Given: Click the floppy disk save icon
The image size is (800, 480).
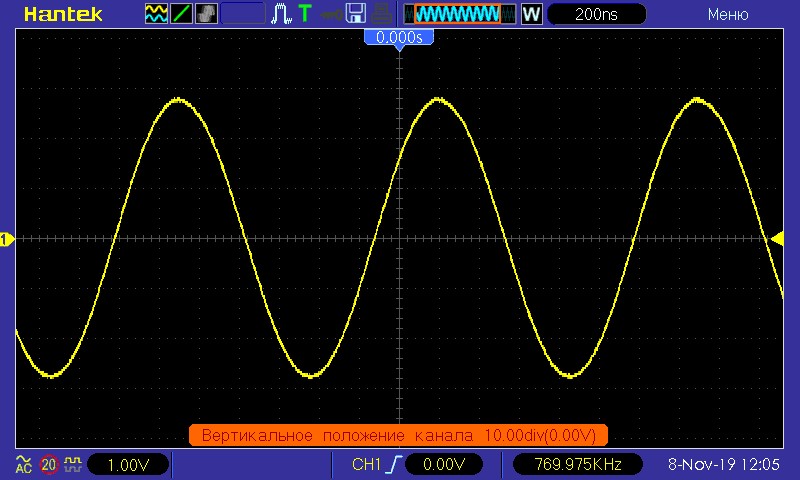Looking at the screenshot, I should (x=356, y=14).
